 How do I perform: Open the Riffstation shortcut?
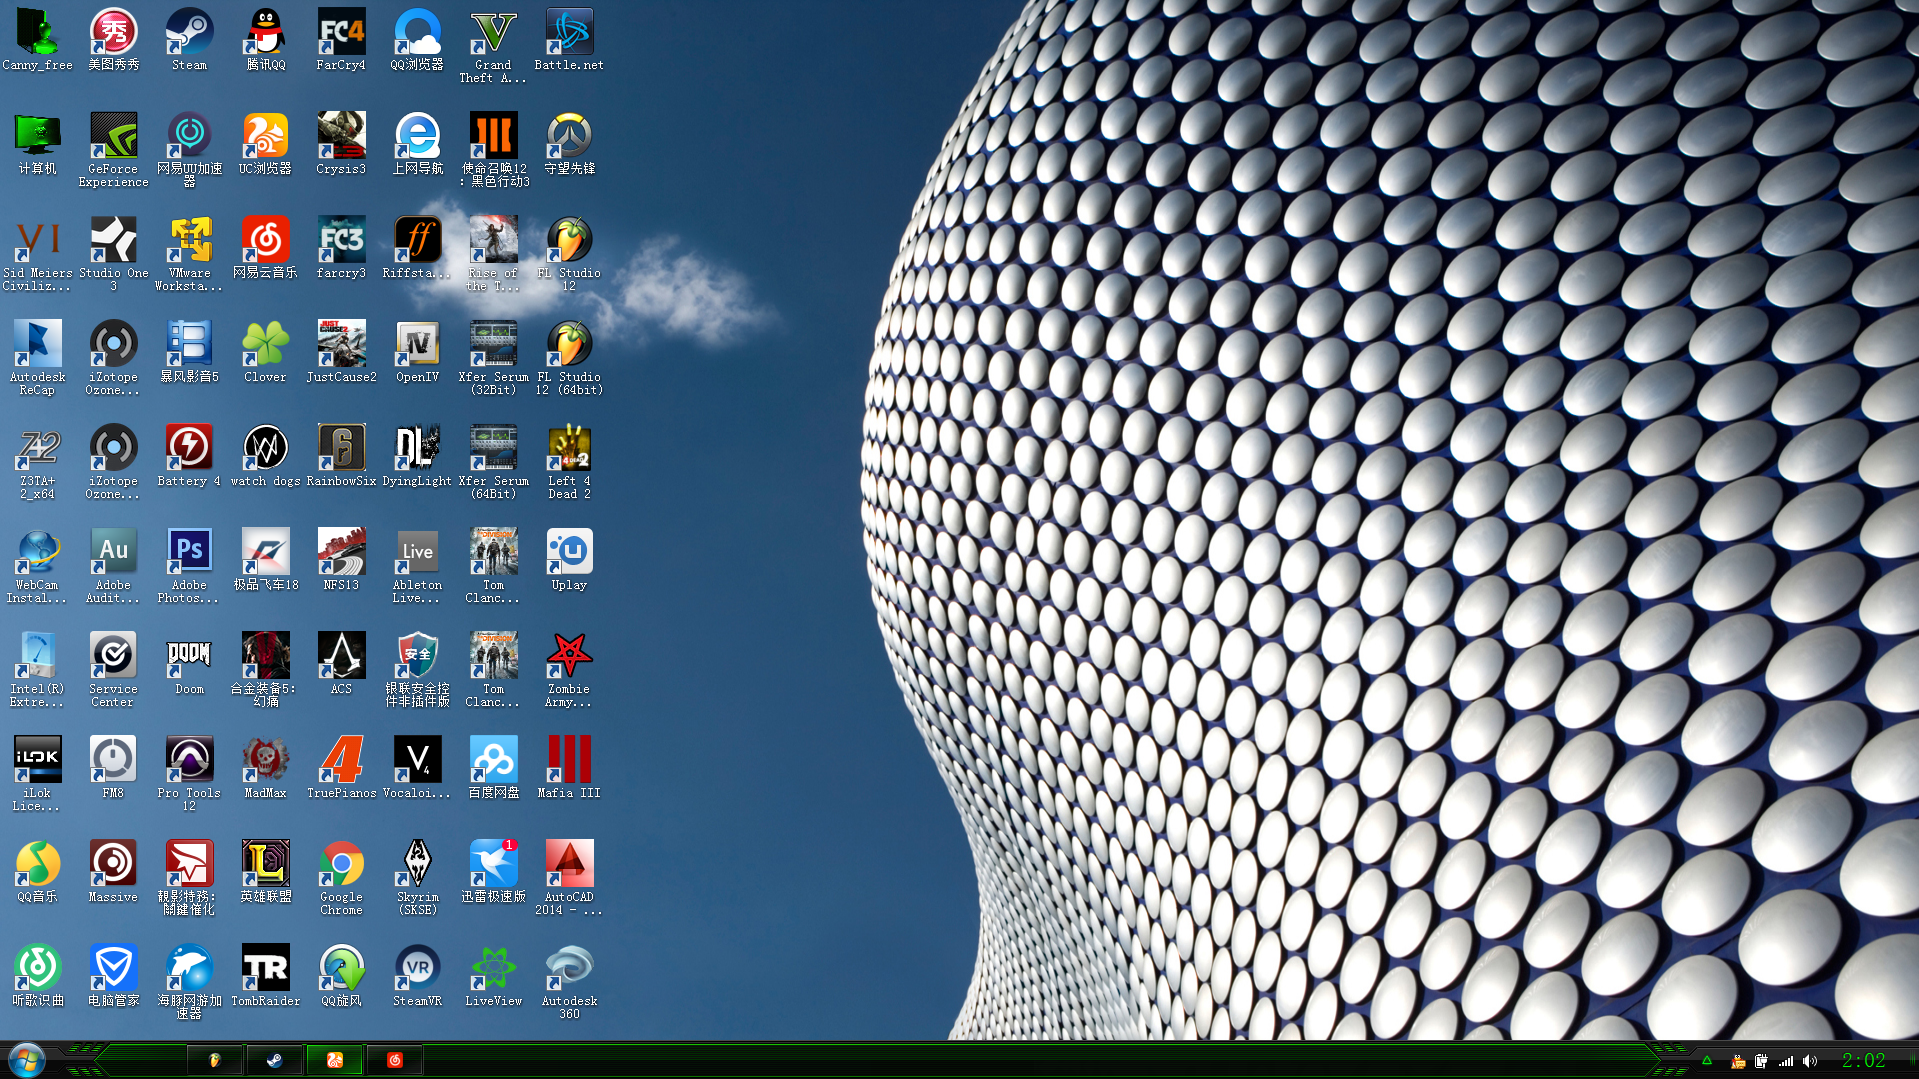[x=417, y=248]
